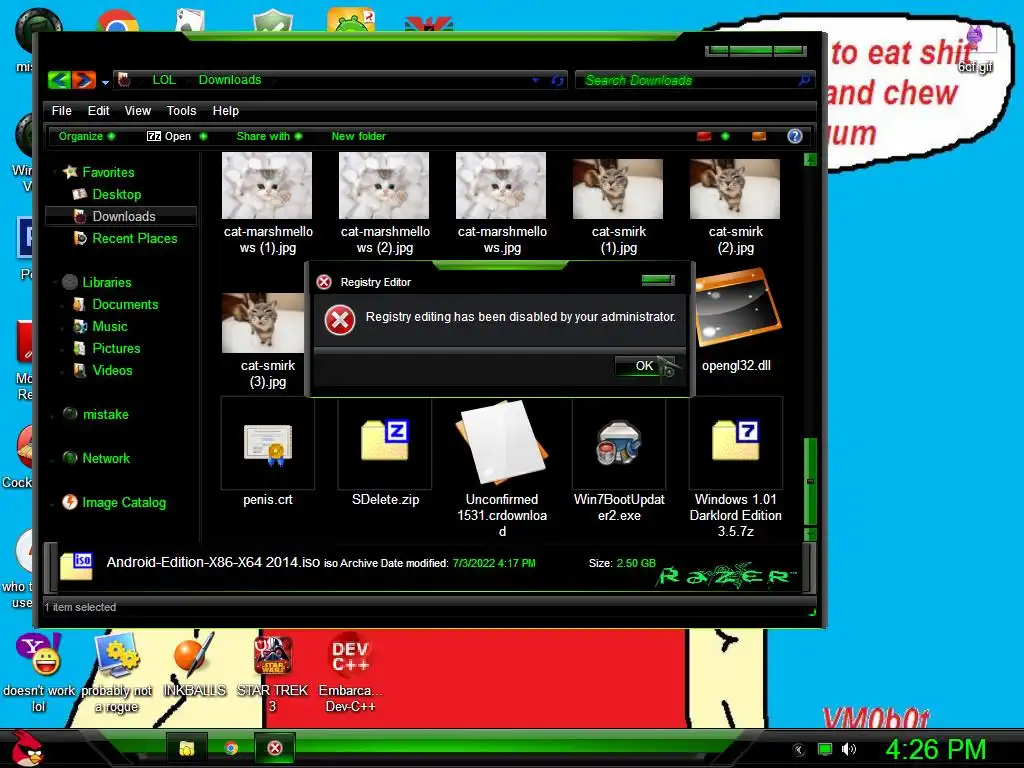Select the cat-smirk (1).jpg thumbnail
Image resolution: width=1024 pixels, height=768 pixels.
(618, 189)
